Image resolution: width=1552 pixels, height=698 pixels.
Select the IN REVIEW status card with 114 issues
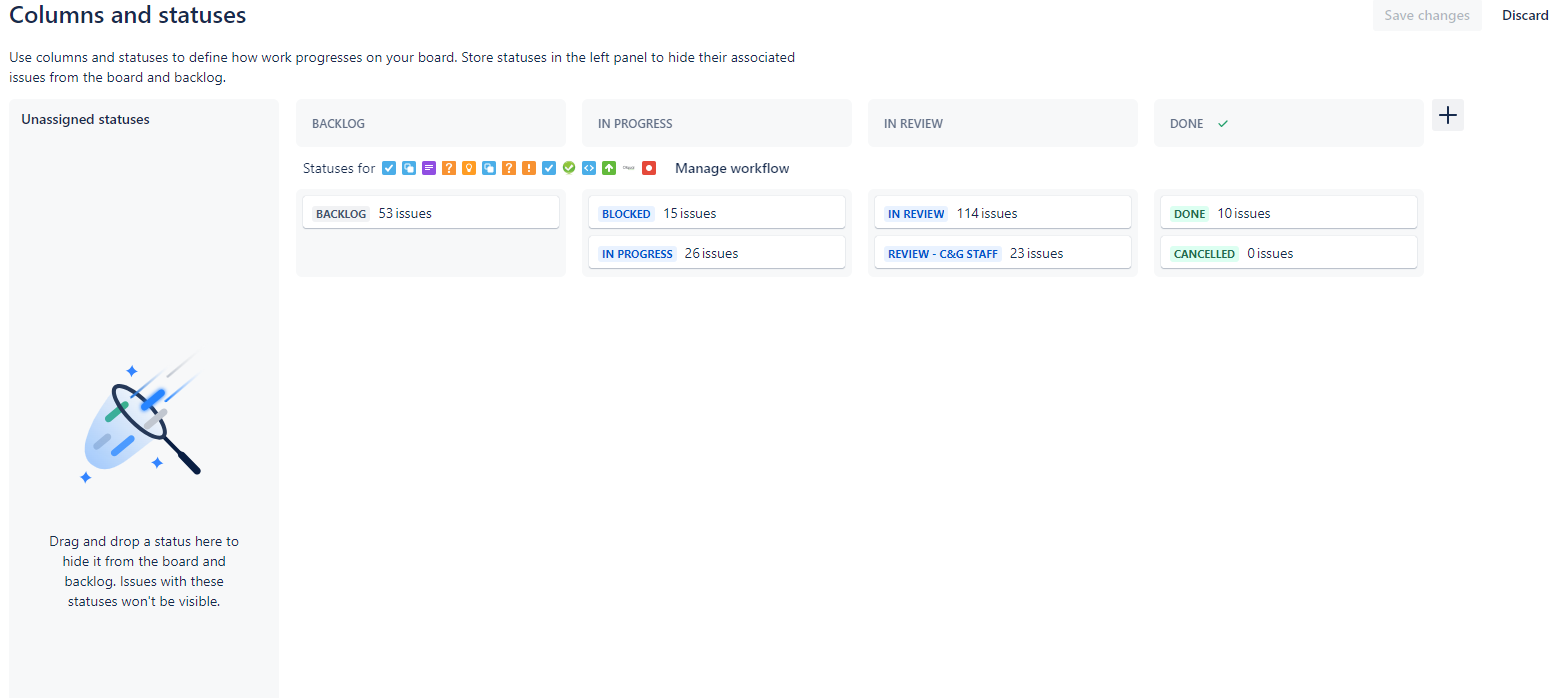point(1003,213)
